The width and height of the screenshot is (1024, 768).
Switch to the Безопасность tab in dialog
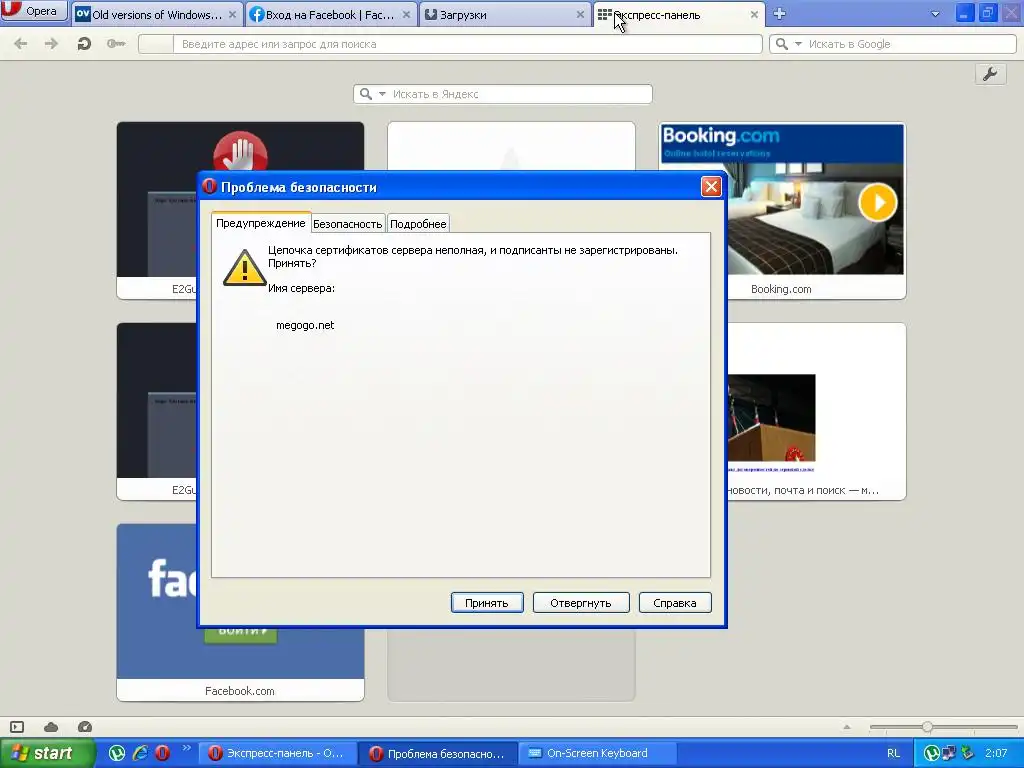[347, 223]
